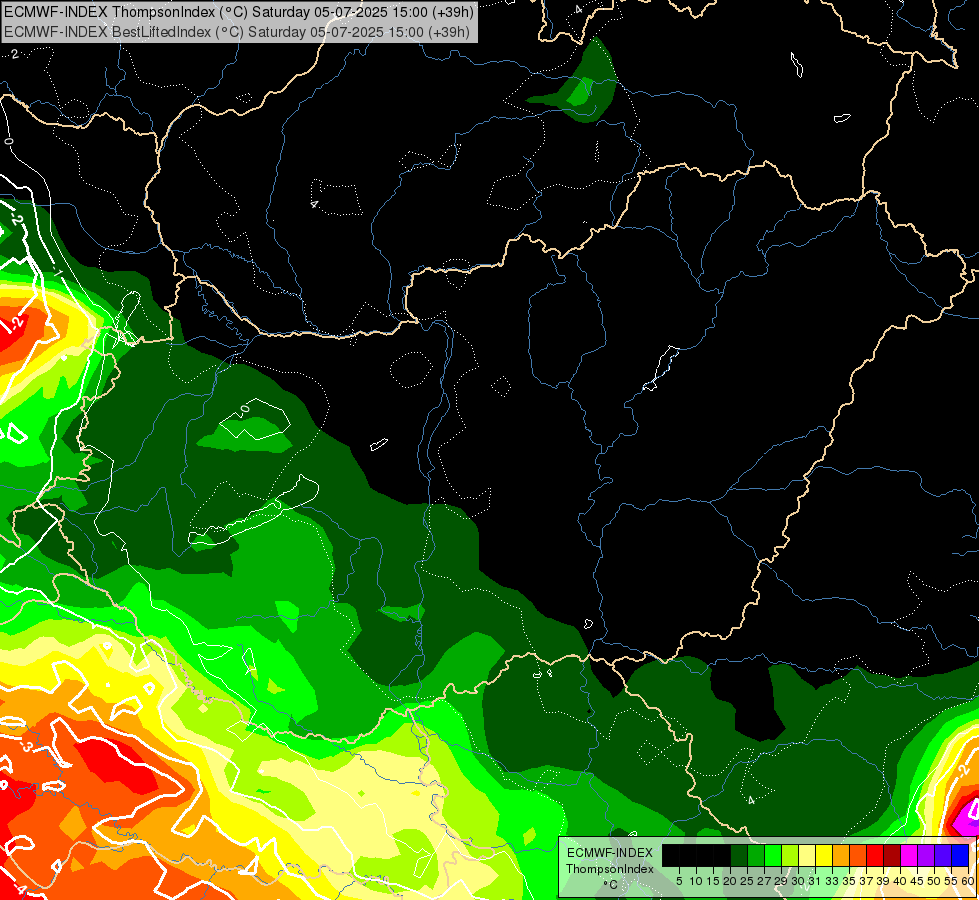Click the legend's ECMWF-INDEX label
Screen dimensions: 979x900
610,853
